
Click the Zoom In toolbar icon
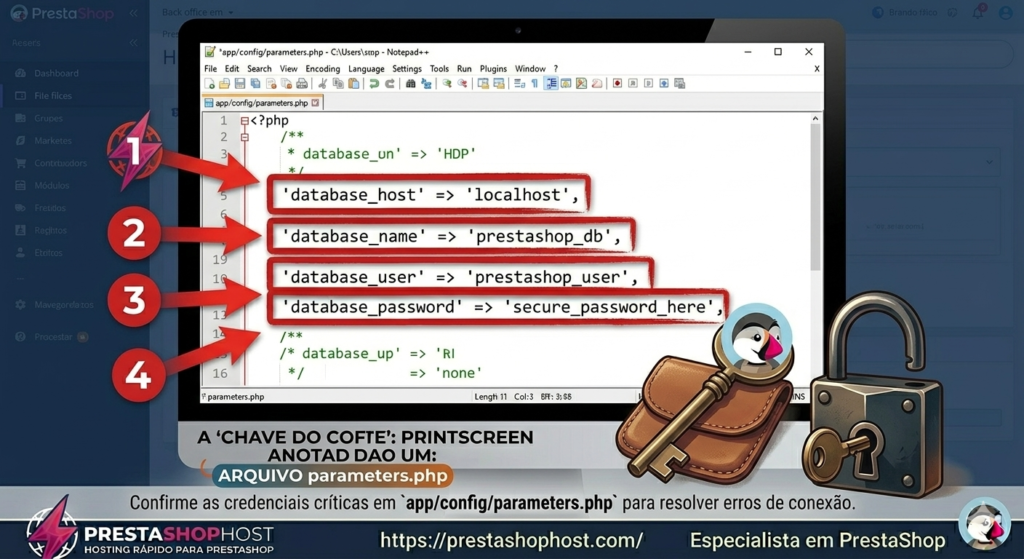pyautogui.click(x=447, y=84)
